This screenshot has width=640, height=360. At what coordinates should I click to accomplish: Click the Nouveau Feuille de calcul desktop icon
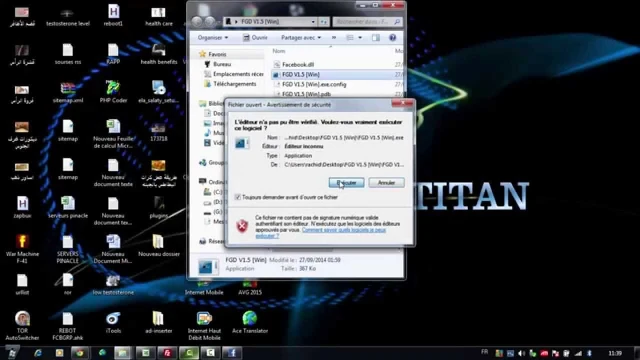[113, 134]
